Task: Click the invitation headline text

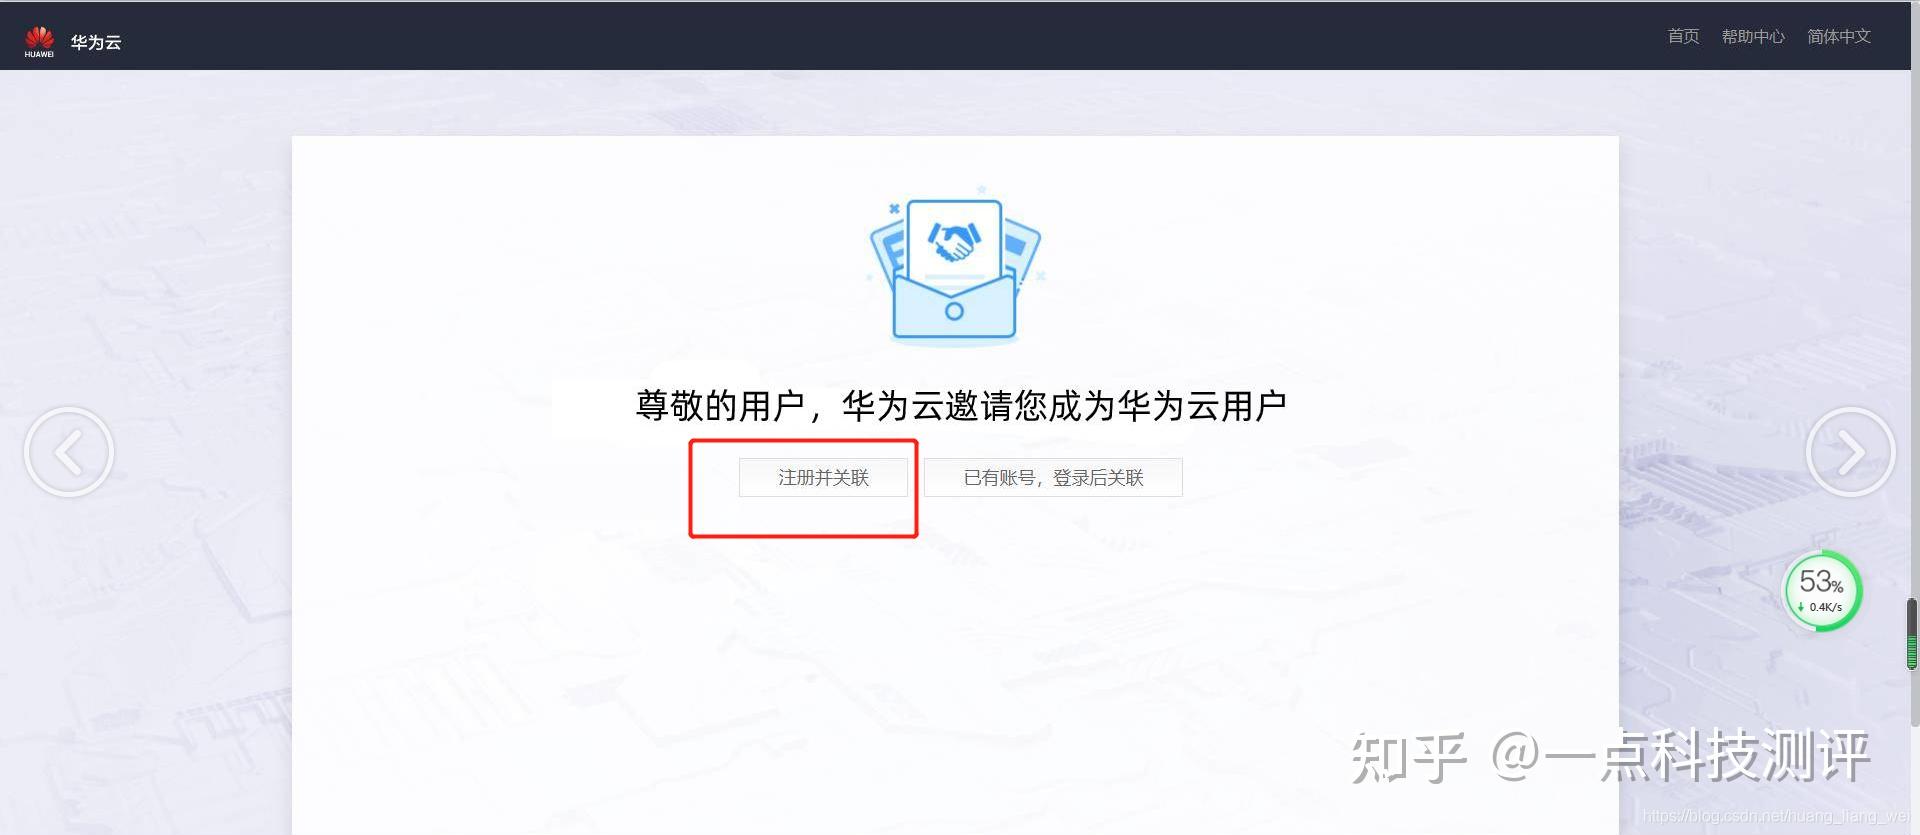Action: pyautogui.click(x=960, y=406)
